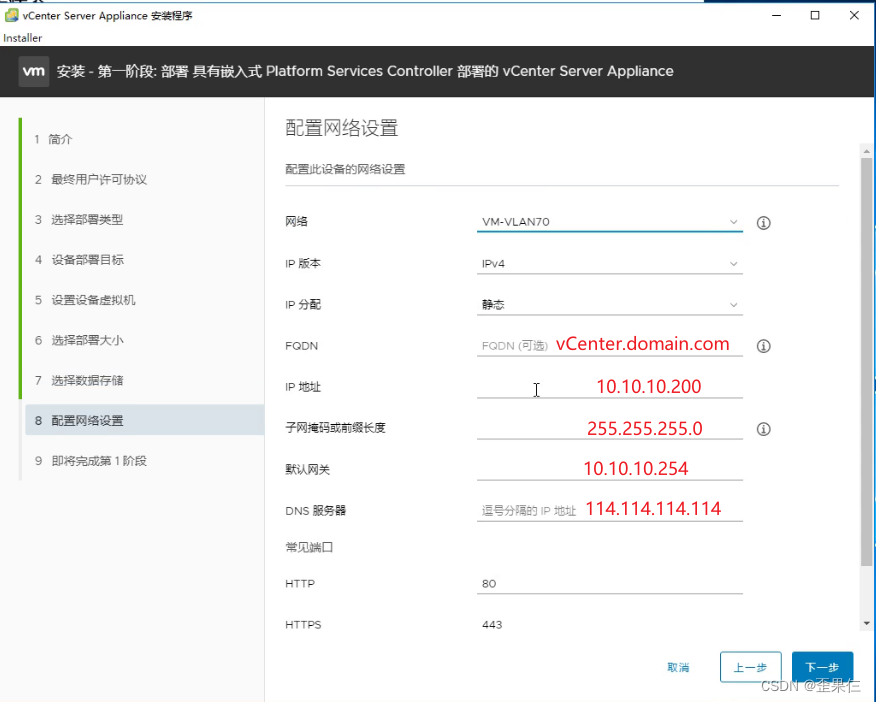
Task: Click the IP 地址 input field
Action: tap(610, 387)
